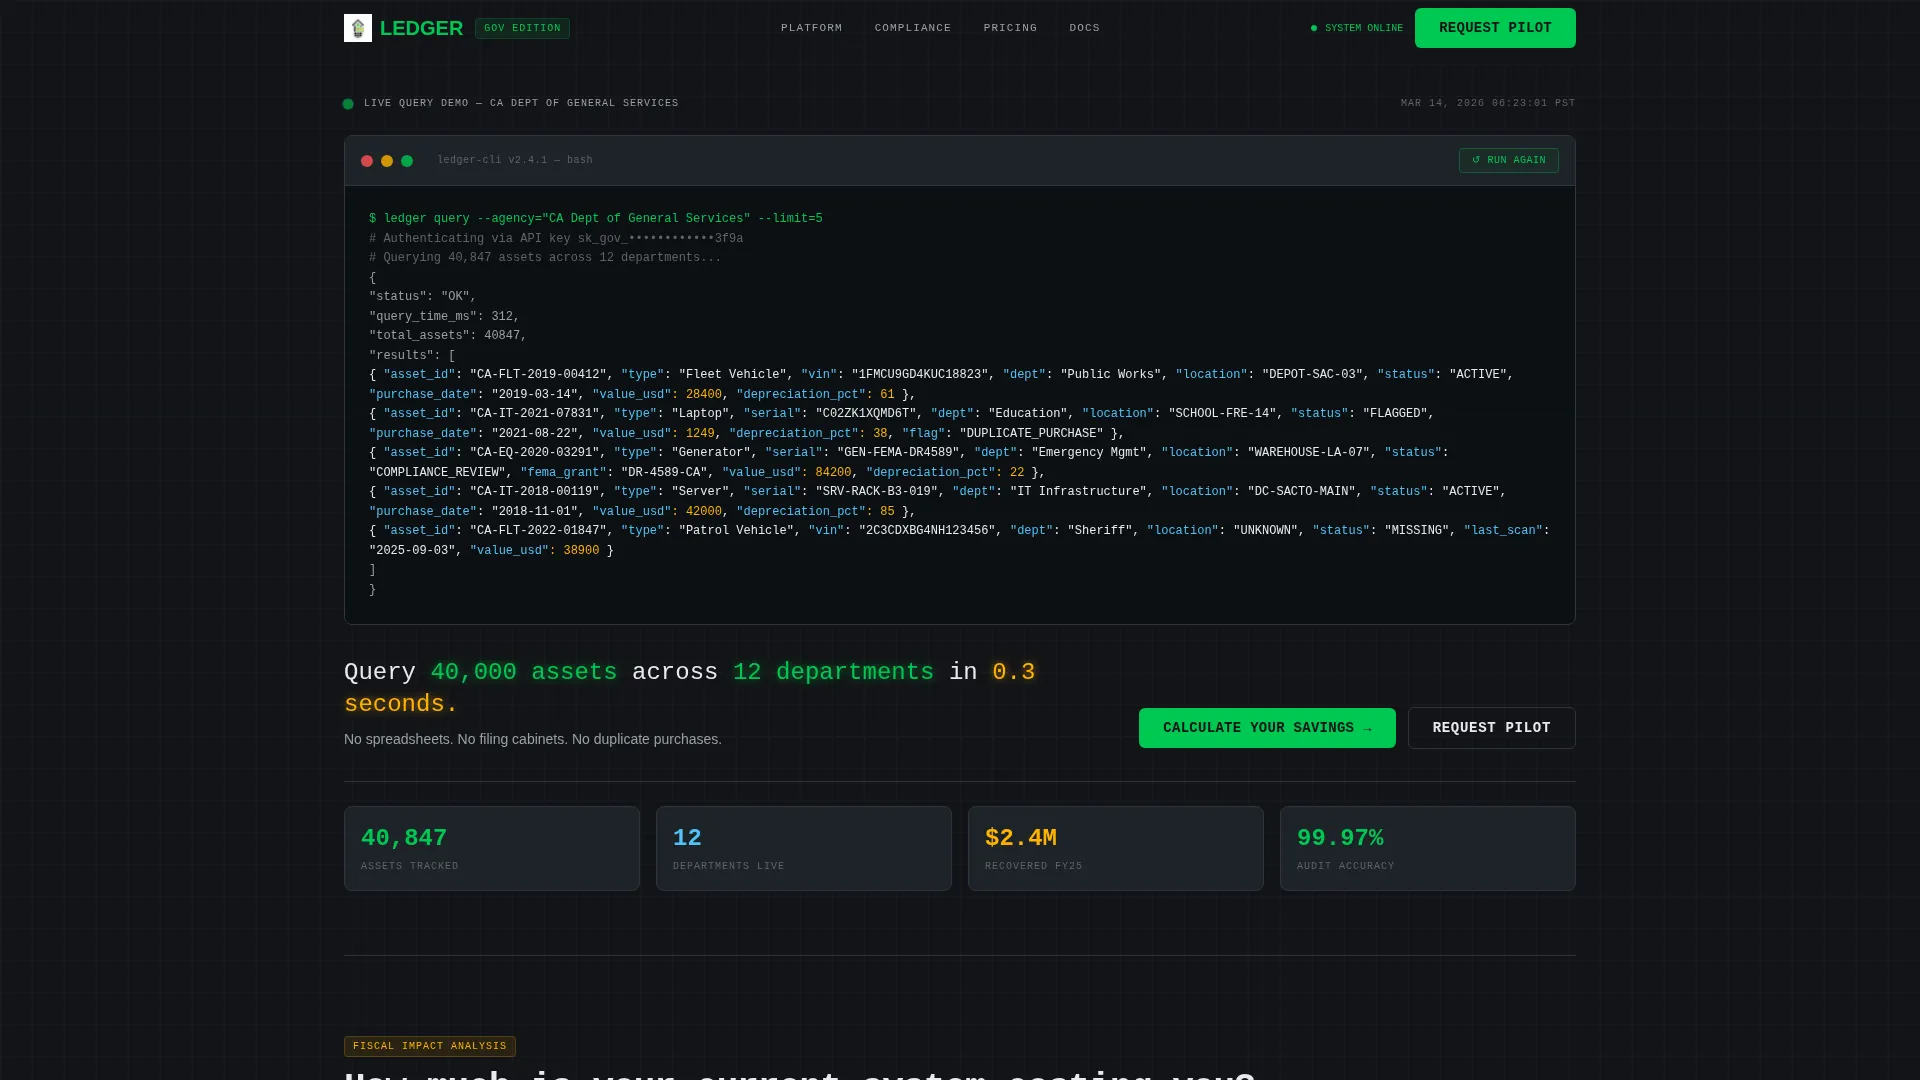Viewport: 1920px width, 1080px height.
Task: Click VIN 1FMCU9GD4KUC18823
Action: (920, 374)
